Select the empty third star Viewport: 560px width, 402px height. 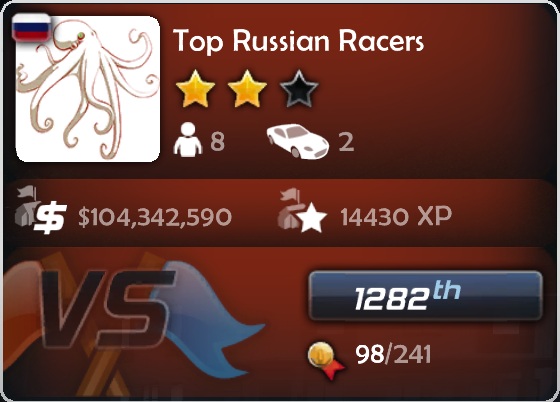click(x=299, y=89)
